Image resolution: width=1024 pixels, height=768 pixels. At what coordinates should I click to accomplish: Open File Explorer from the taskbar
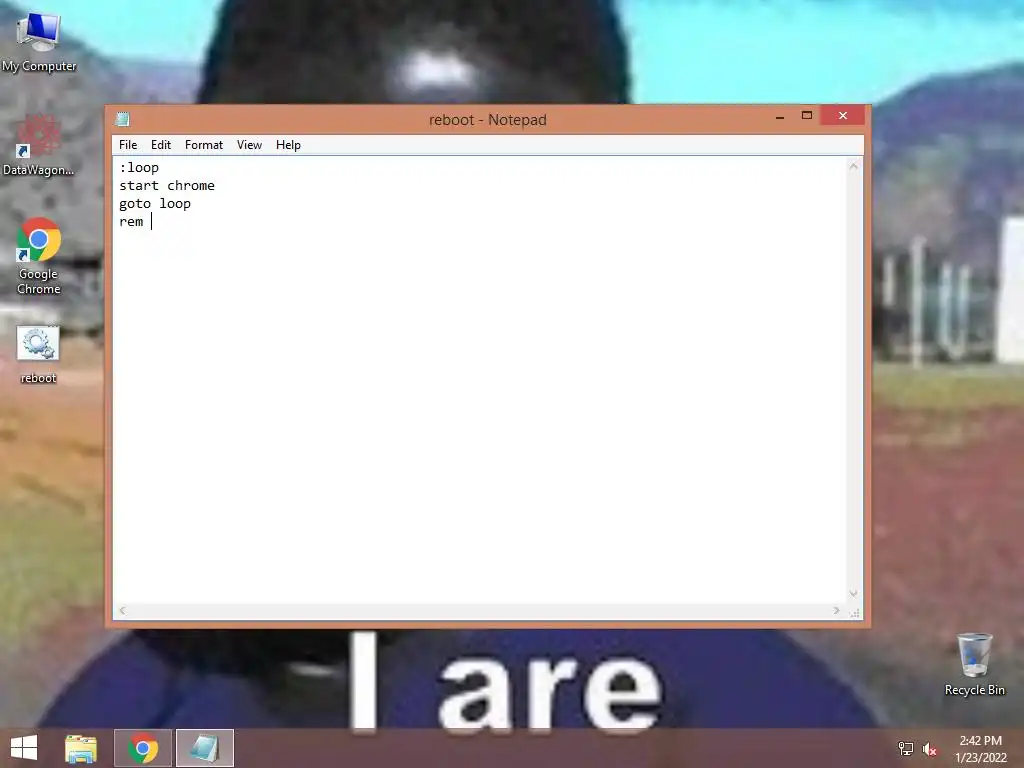pyautogui.click(x=81, y=748)
